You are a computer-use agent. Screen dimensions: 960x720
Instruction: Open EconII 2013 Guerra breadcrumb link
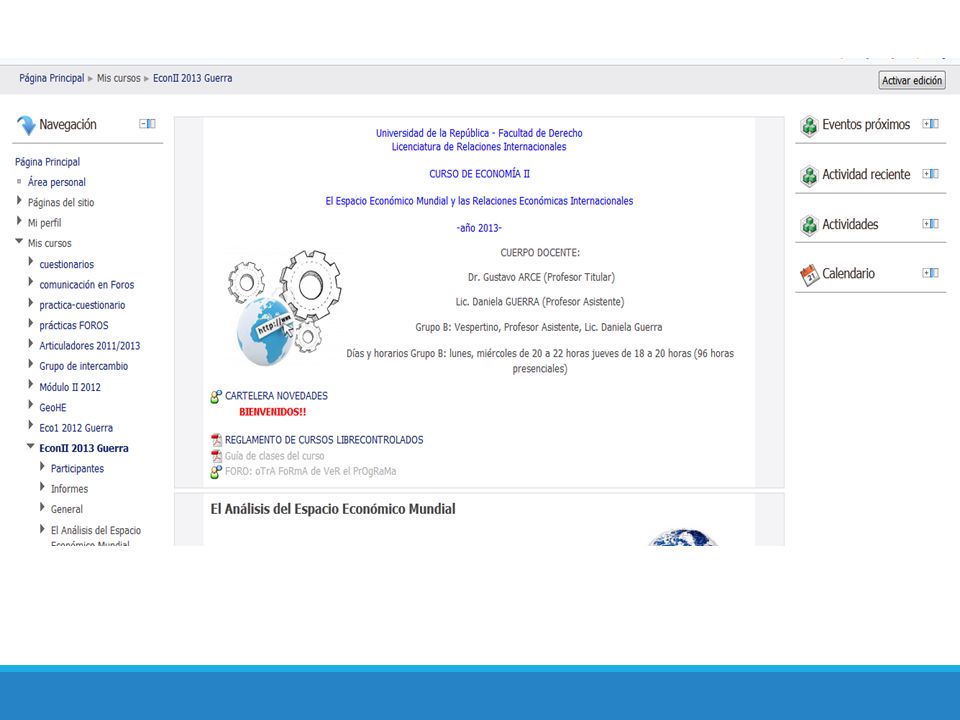point(192,78)
